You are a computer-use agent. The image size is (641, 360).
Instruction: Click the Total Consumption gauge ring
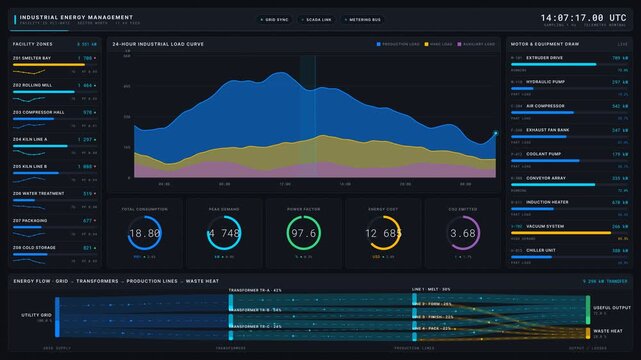pos(144,233)
